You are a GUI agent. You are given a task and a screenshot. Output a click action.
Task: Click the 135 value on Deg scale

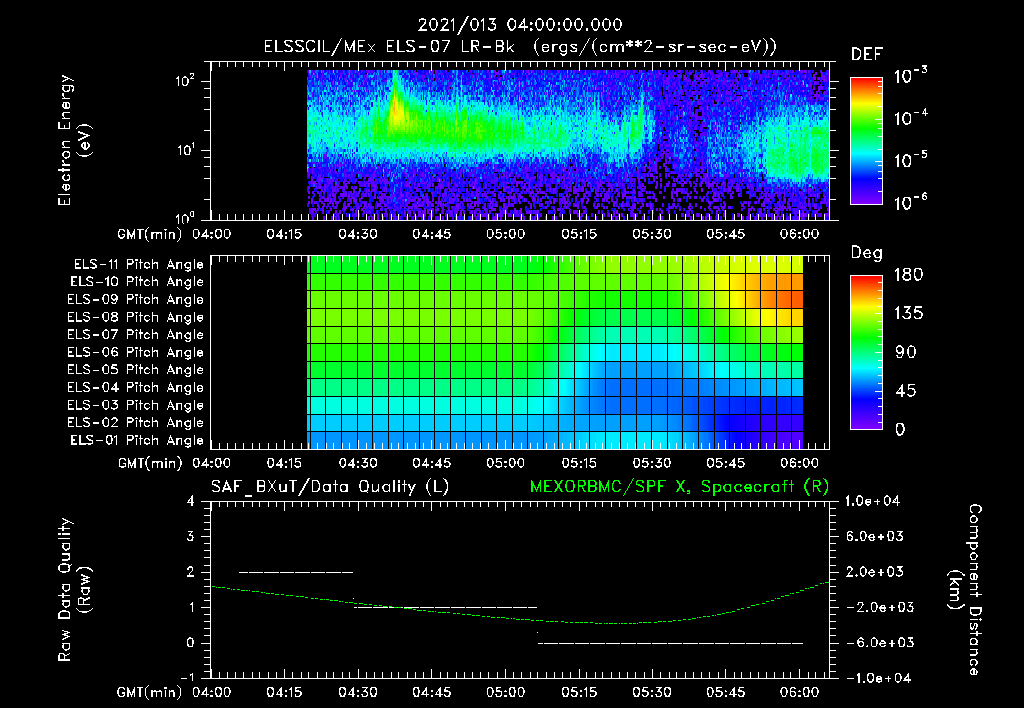pyautogui.click(x=908, y=314)
